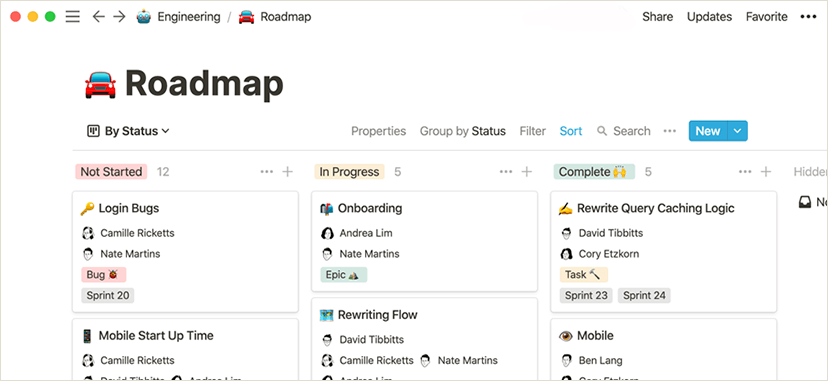Open the Onboarding card title
This screenshot has width=828, height=381.
pyautogui.click(x=370, y=208)
